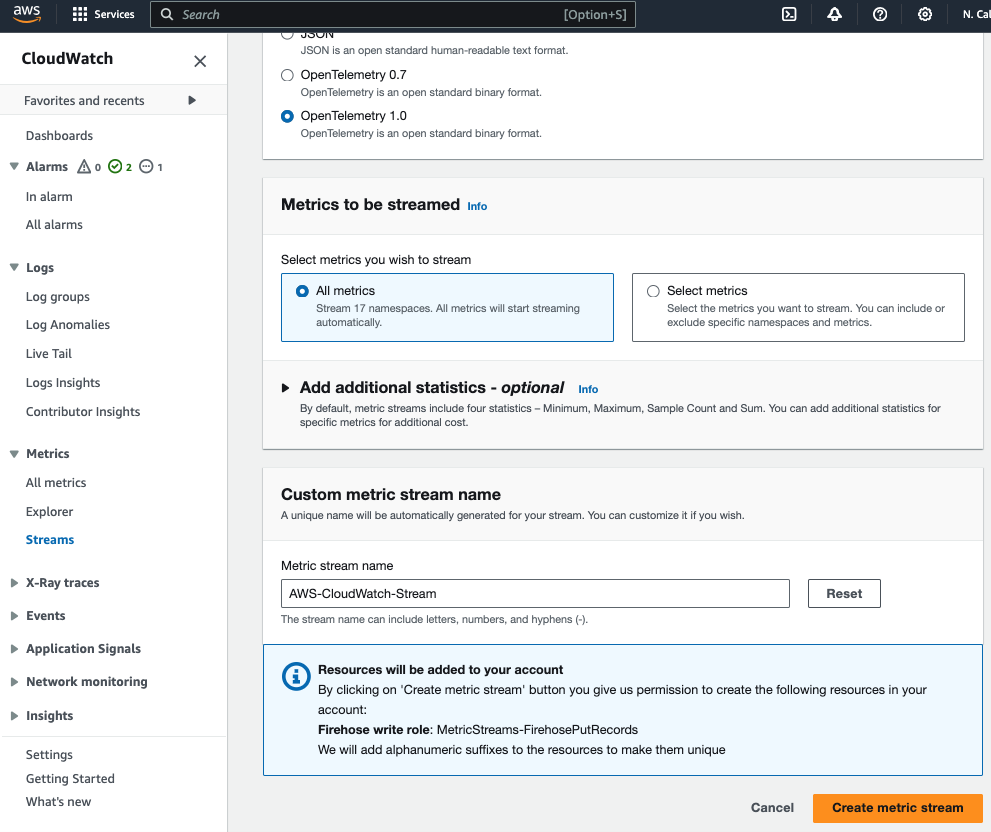Click the alarms OK count icon

tap(115, 166)
